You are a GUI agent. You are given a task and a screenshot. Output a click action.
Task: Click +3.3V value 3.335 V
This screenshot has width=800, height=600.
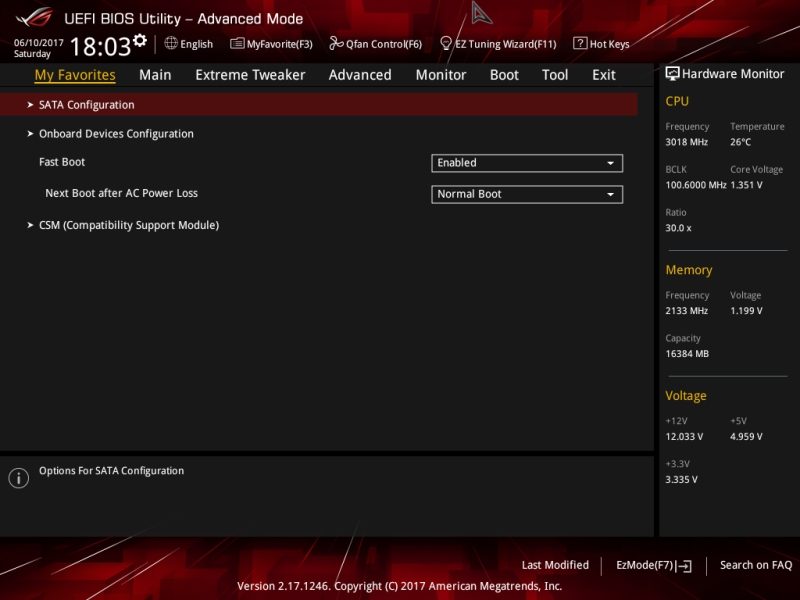pyautogui.click(x=682, y=480)
